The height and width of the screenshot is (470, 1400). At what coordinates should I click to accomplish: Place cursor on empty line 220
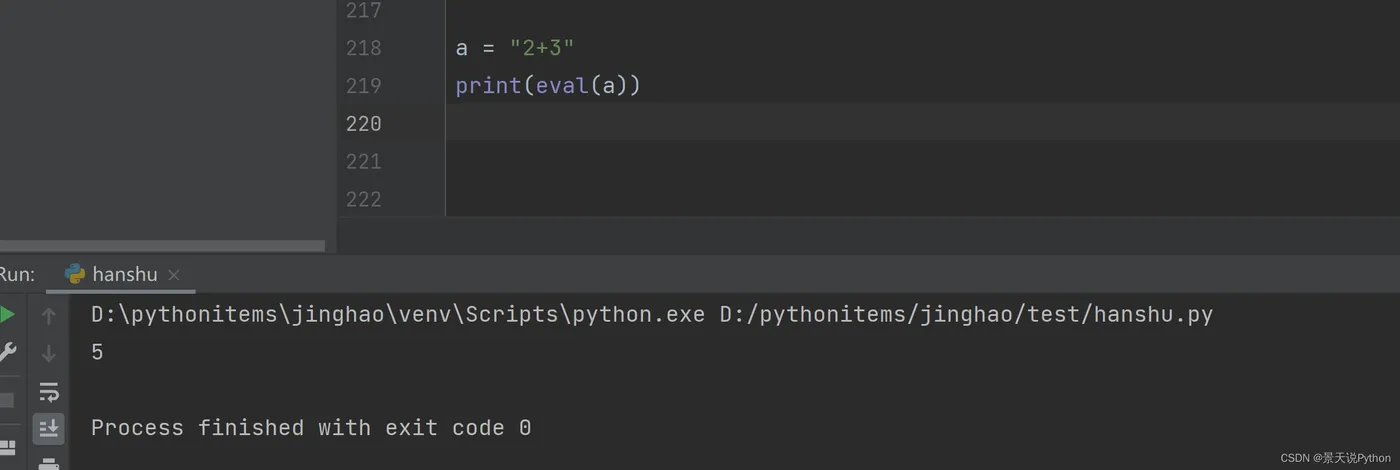(700, 124)
